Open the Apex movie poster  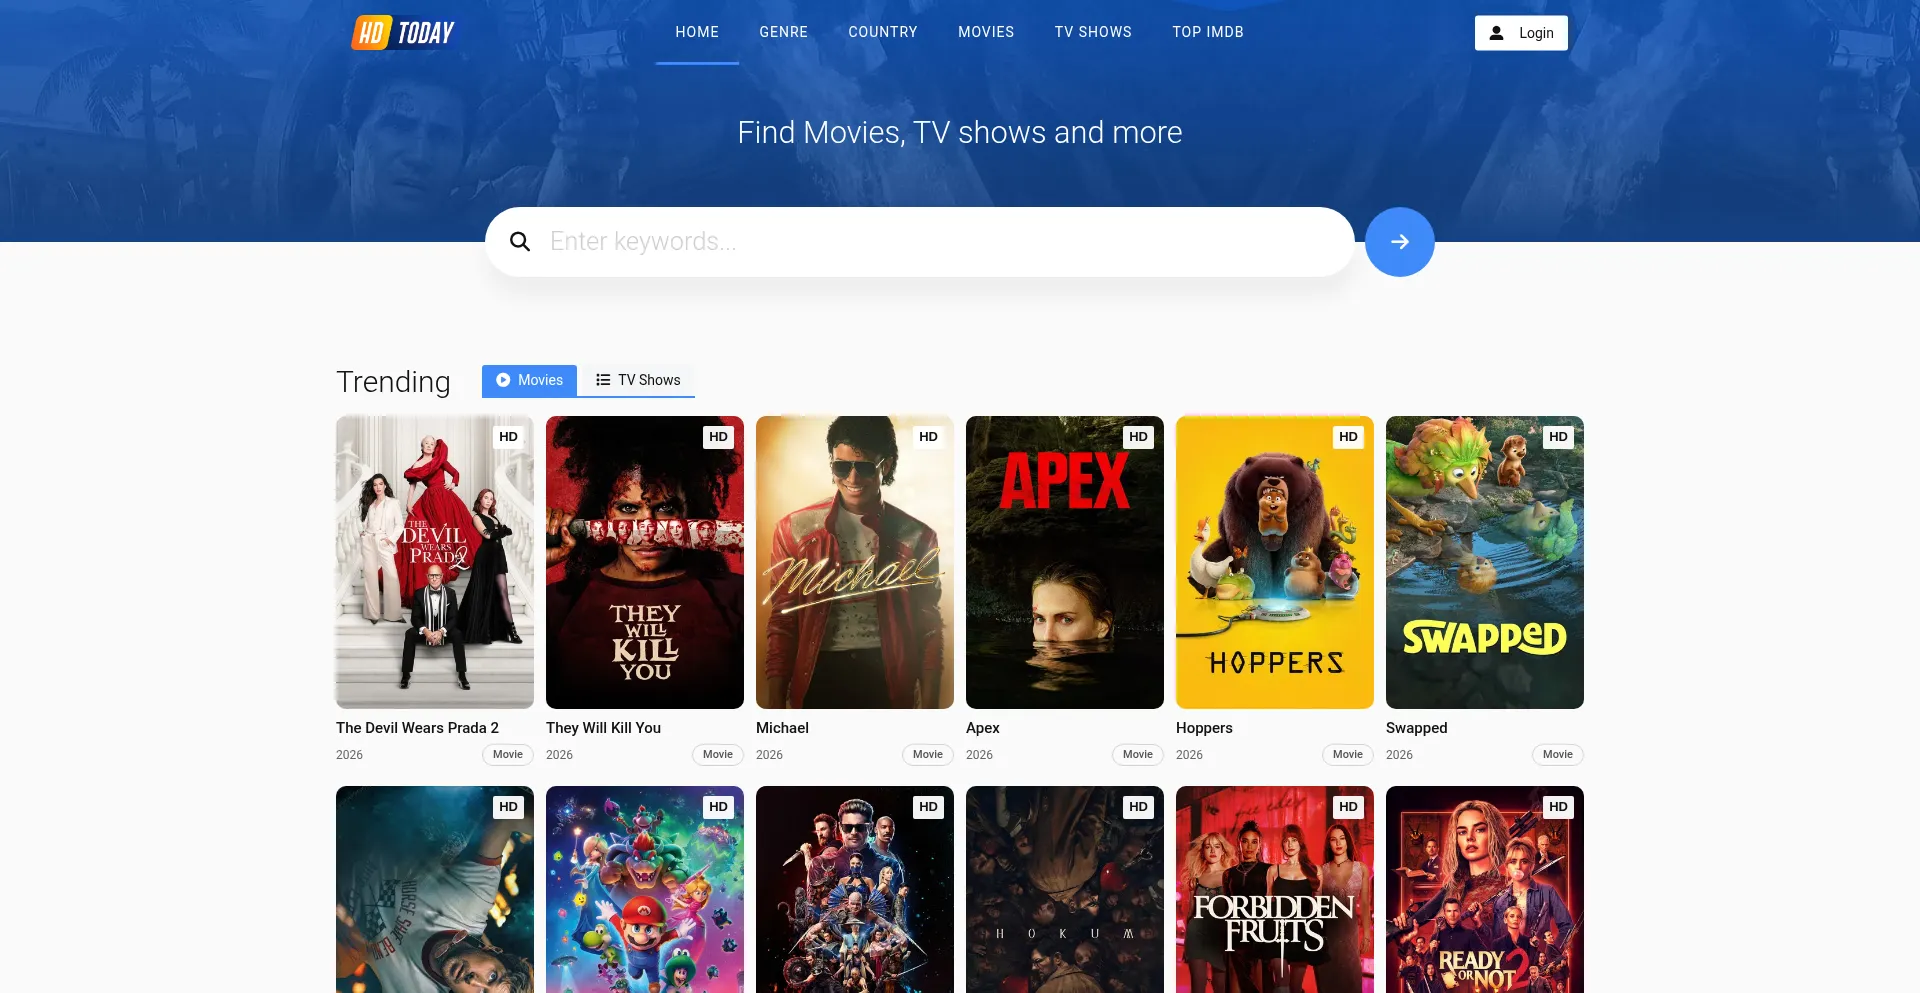pyautogui.click(x=1065, y=562)
